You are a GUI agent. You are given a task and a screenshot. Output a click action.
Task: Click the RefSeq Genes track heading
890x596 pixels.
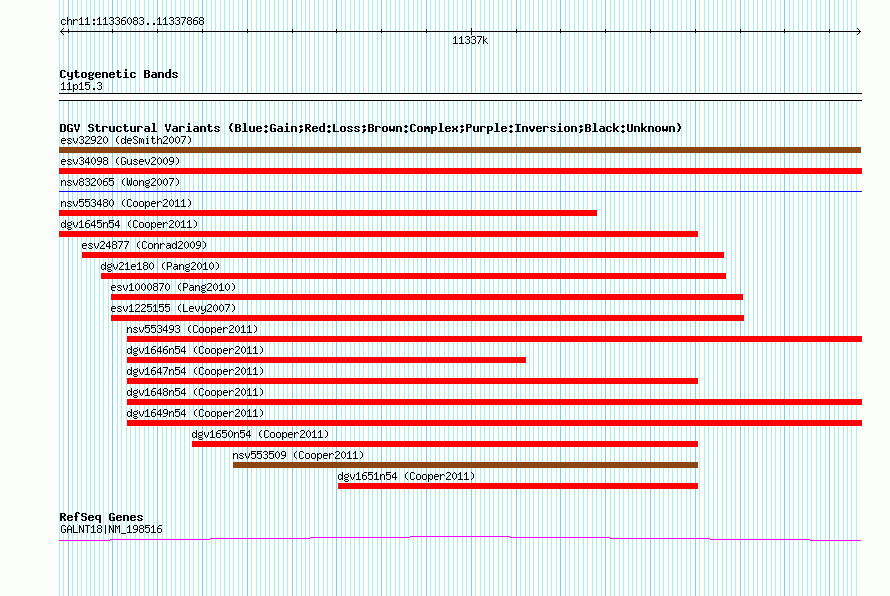101,517
